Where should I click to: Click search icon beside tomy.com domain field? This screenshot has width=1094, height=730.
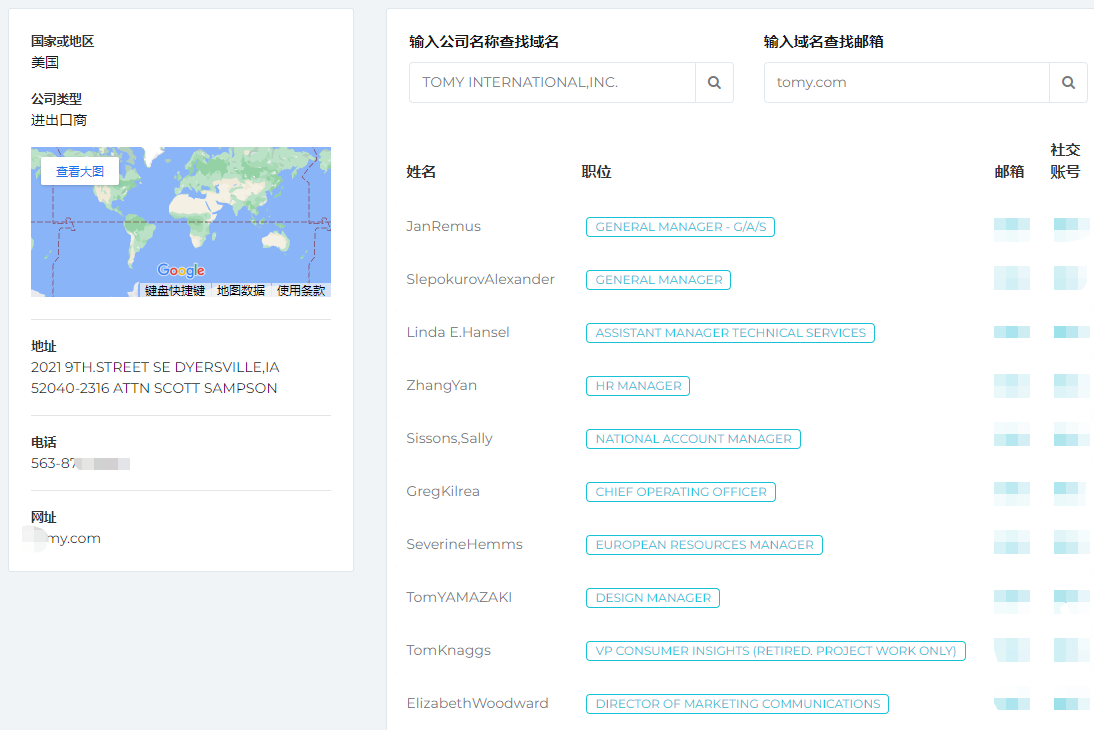(x=1068, y=83)
